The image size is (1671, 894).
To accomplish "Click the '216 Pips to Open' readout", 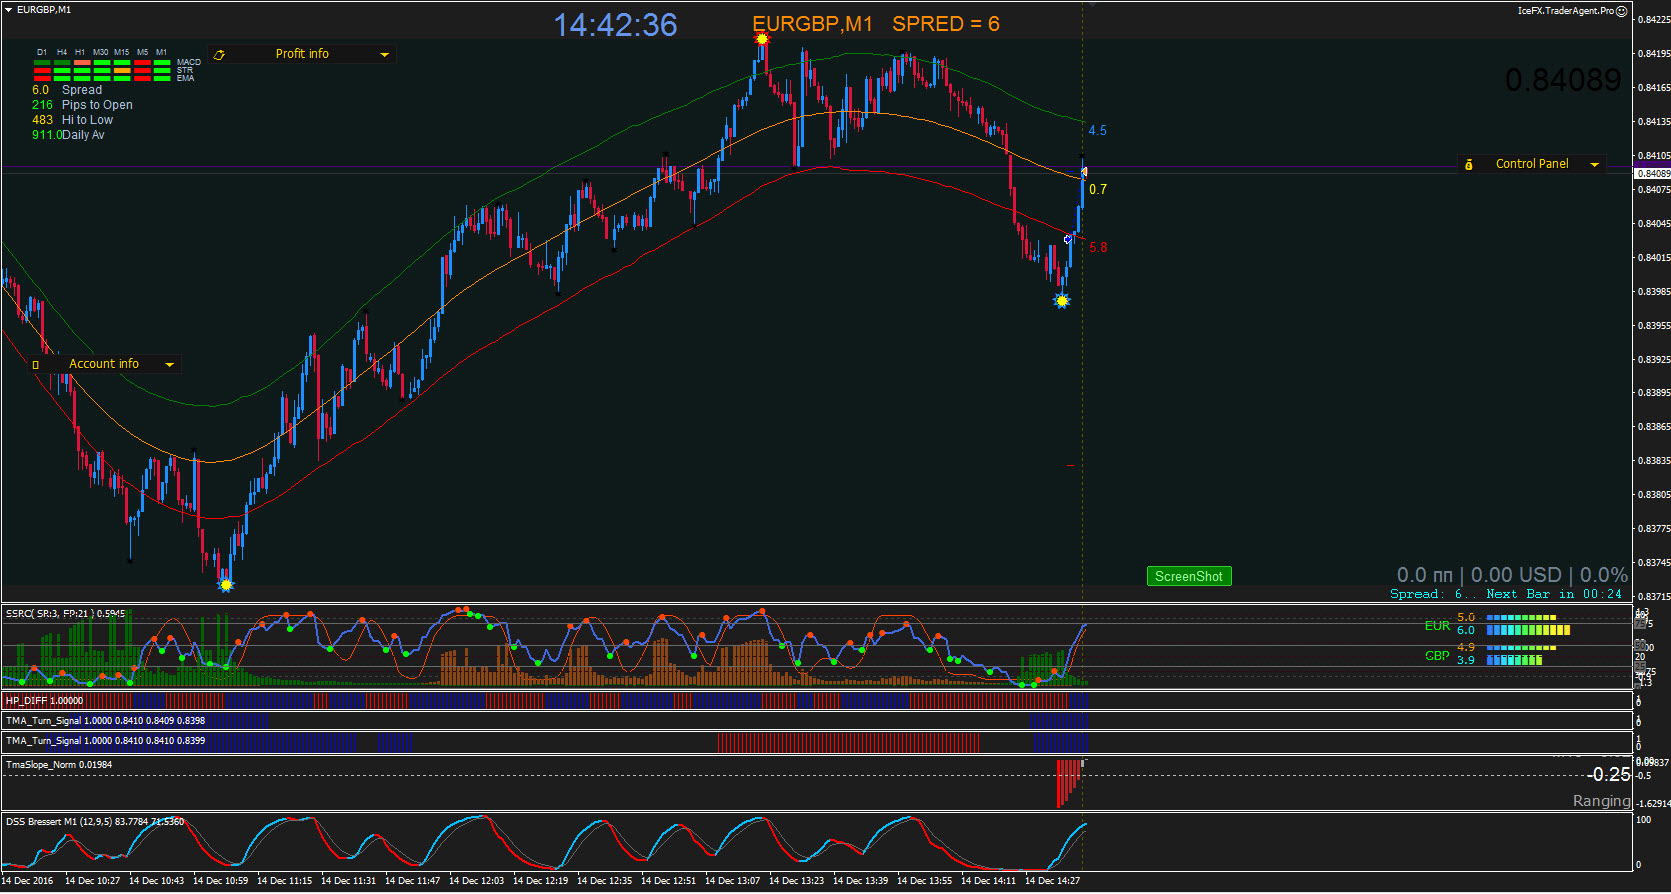I will point(82,105).
